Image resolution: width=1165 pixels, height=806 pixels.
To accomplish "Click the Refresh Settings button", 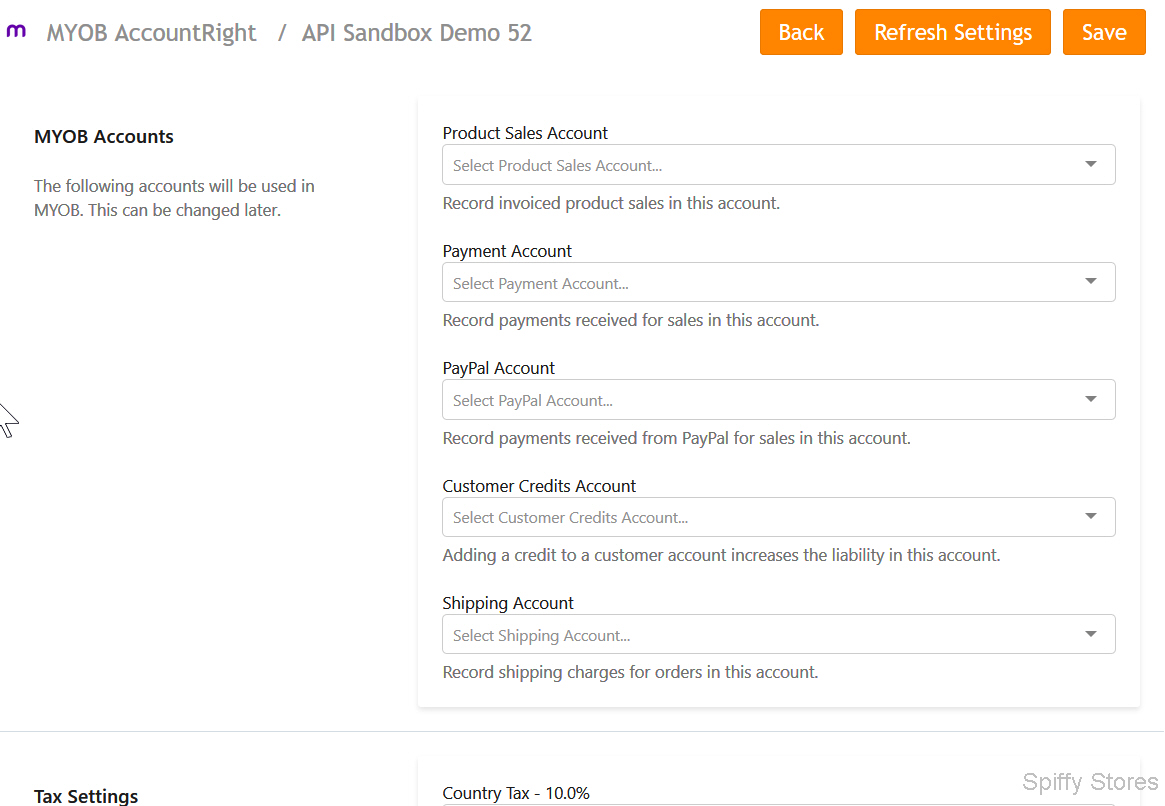I will tap(953, 32).
